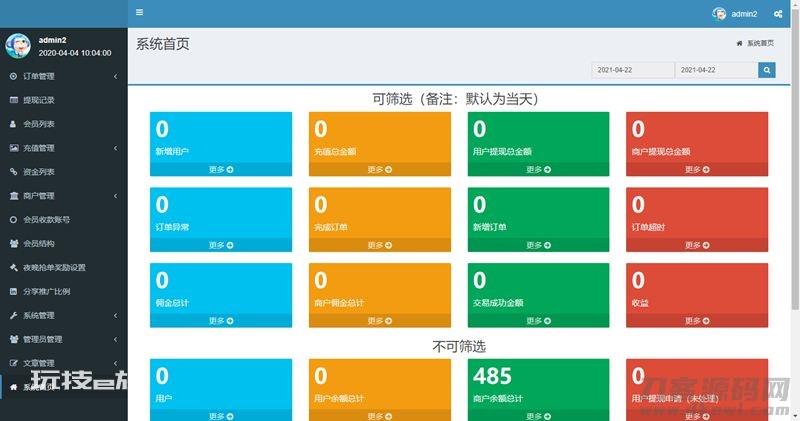The image size is (800, 421).
Task: Open 更多 on the 商户提现总金额 card
Action: pyautogui.click(x=697, y=169)
